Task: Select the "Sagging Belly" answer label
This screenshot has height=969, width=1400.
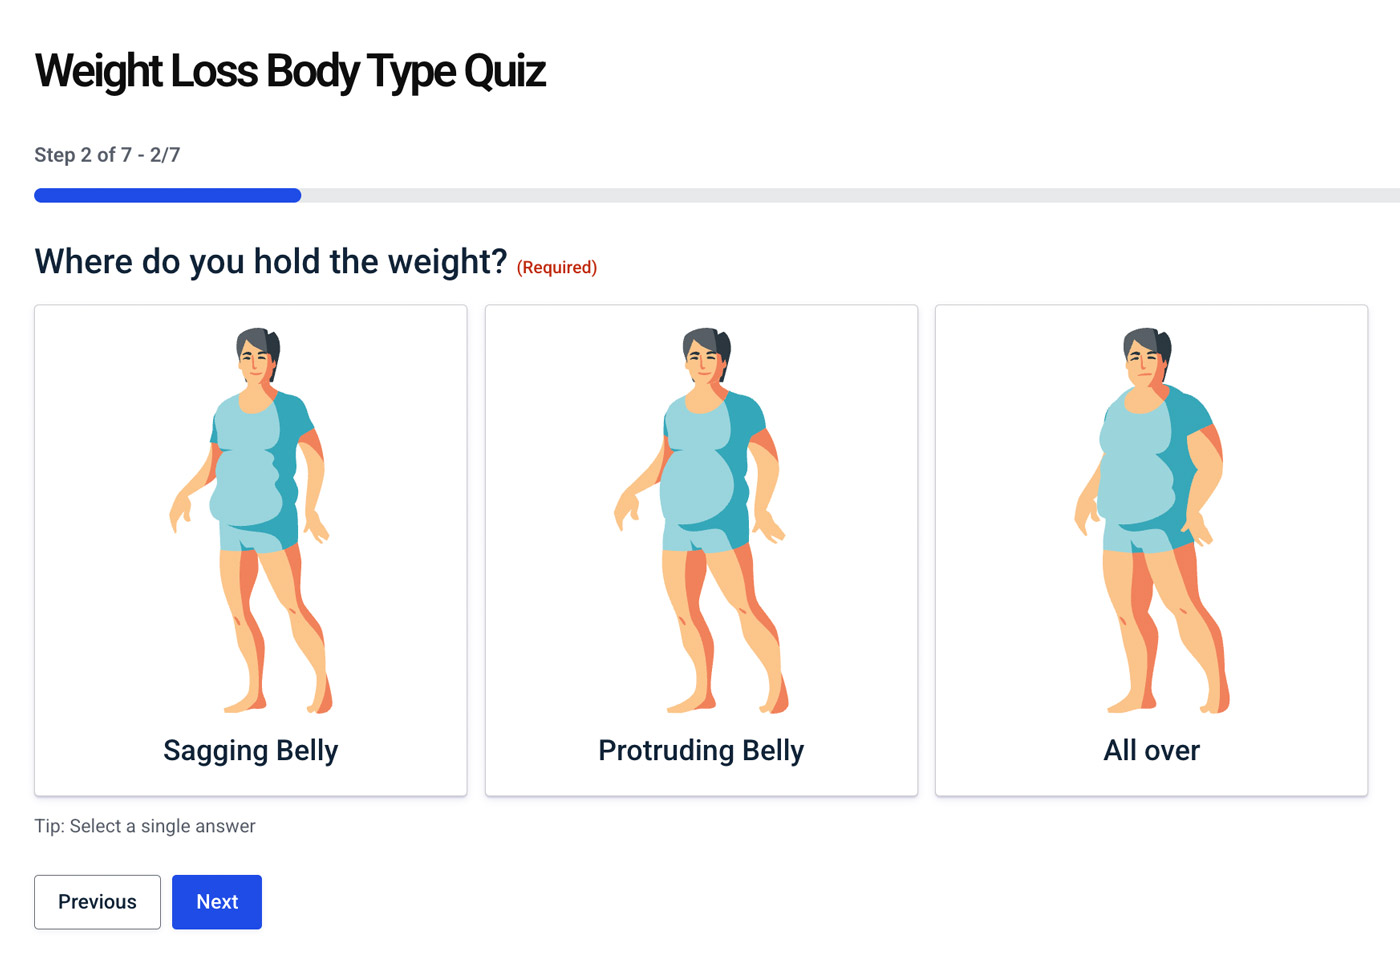Action: (251, 750)
